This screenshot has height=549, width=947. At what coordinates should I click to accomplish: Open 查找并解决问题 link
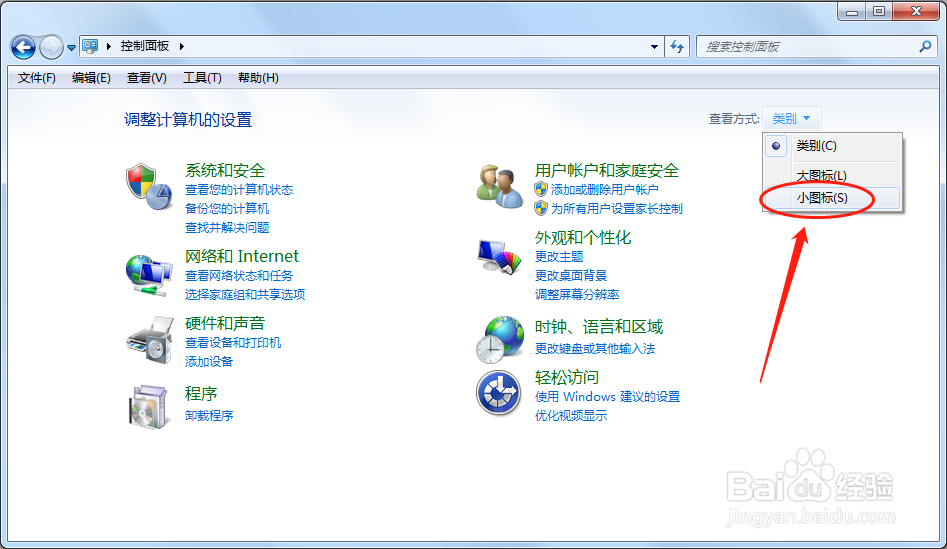pos(227,228)
